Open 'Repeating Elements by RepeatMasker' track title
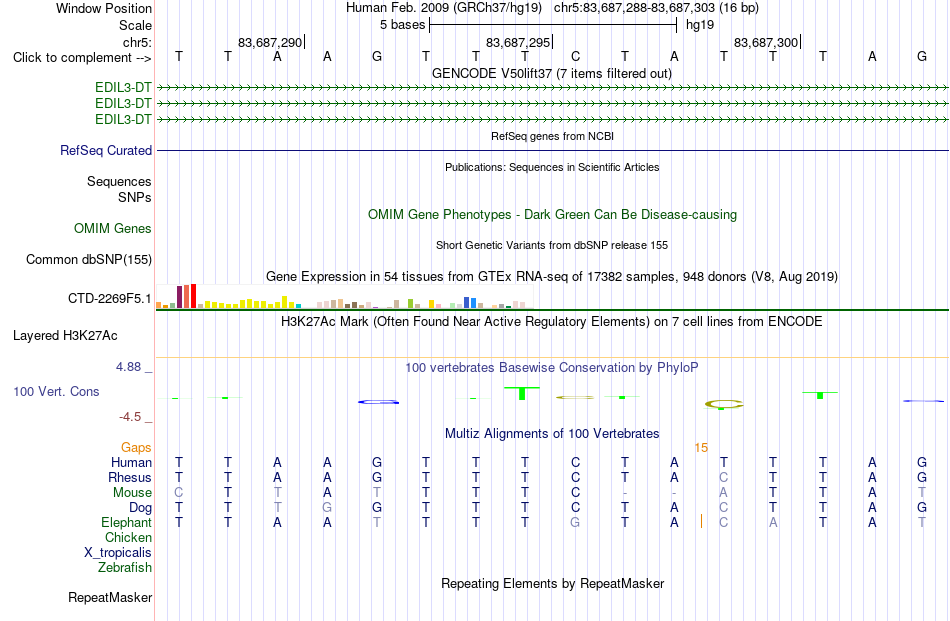 [552, 583]
